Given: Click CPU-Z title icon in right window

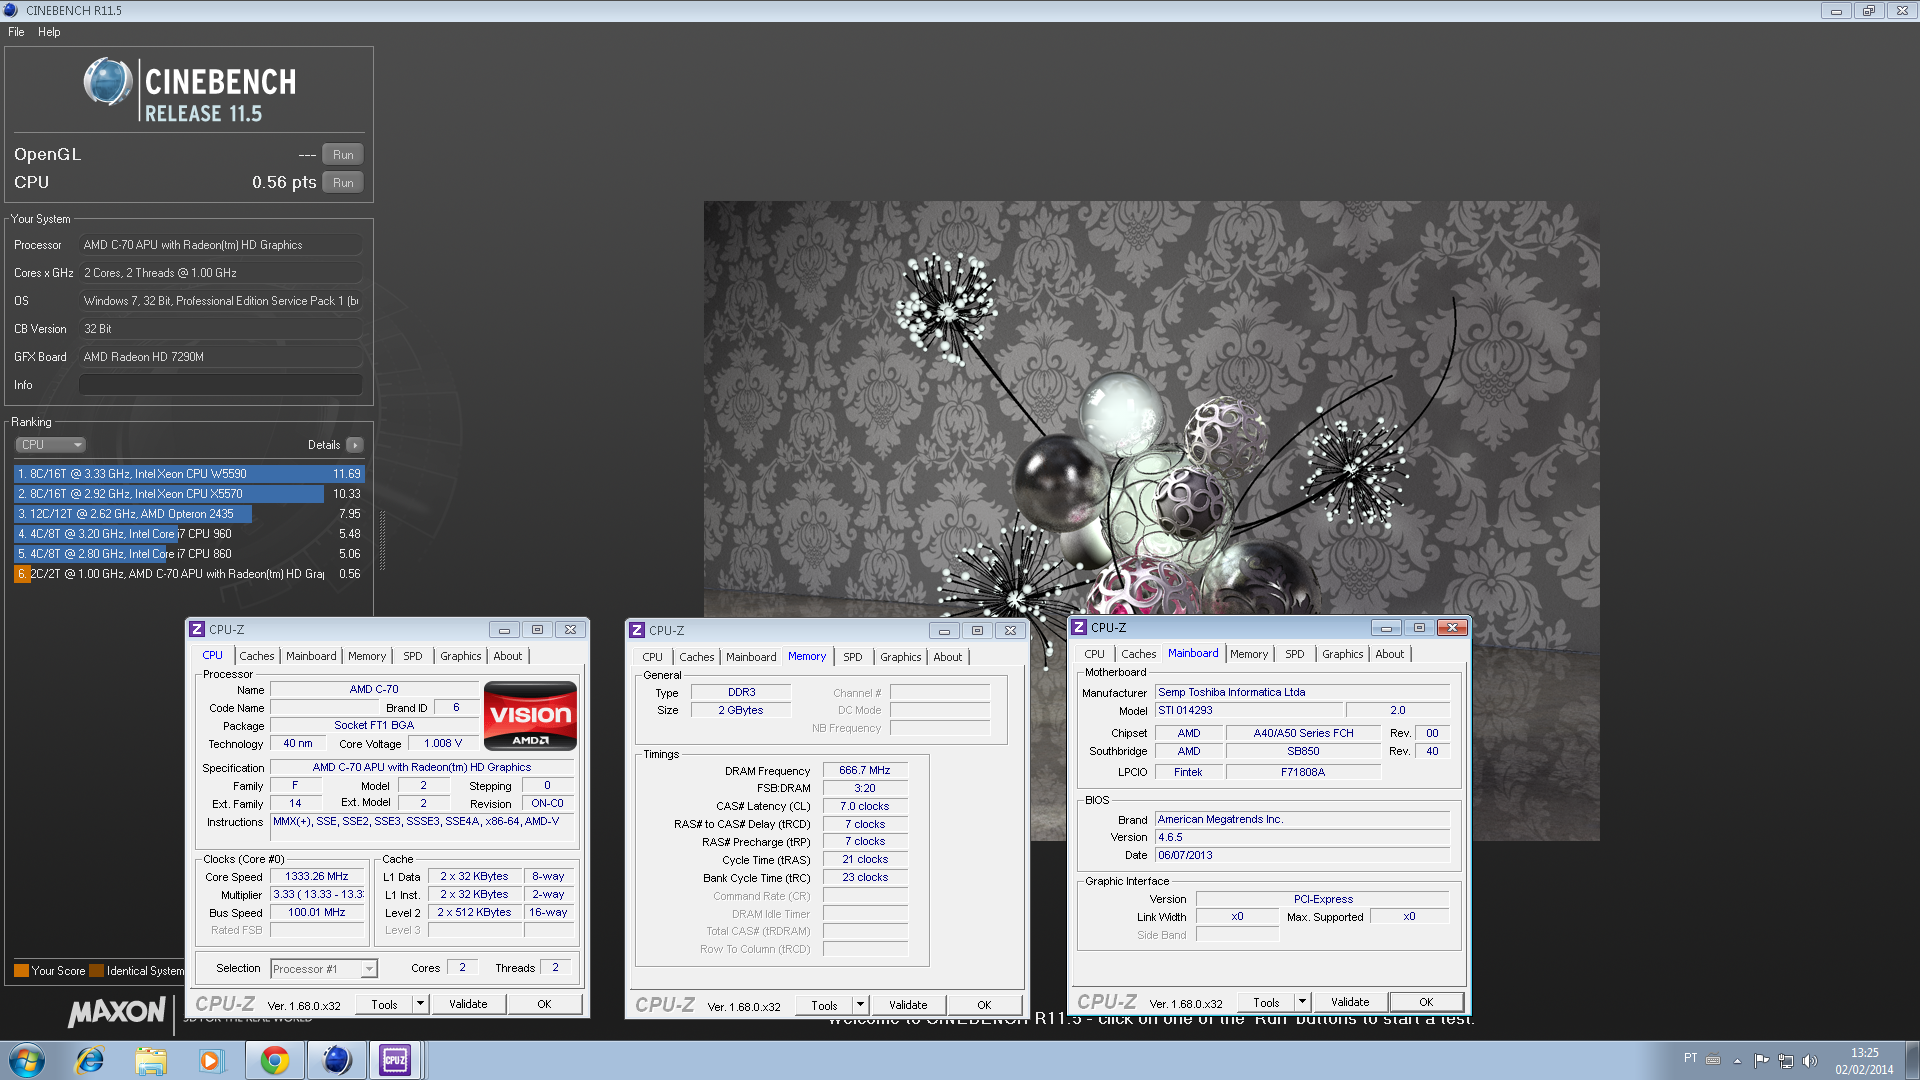Looking at the screenshot, I should point(1079,628).
